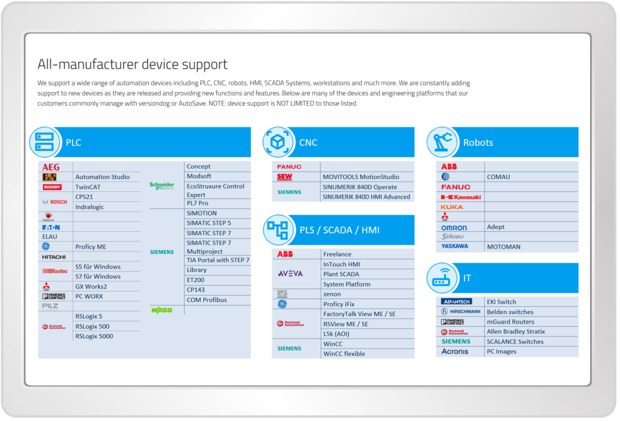The height and width of the screenshot is (421, 620).
Task: Click the 'WinCC flexible' entry
Action: pos(344,354)
